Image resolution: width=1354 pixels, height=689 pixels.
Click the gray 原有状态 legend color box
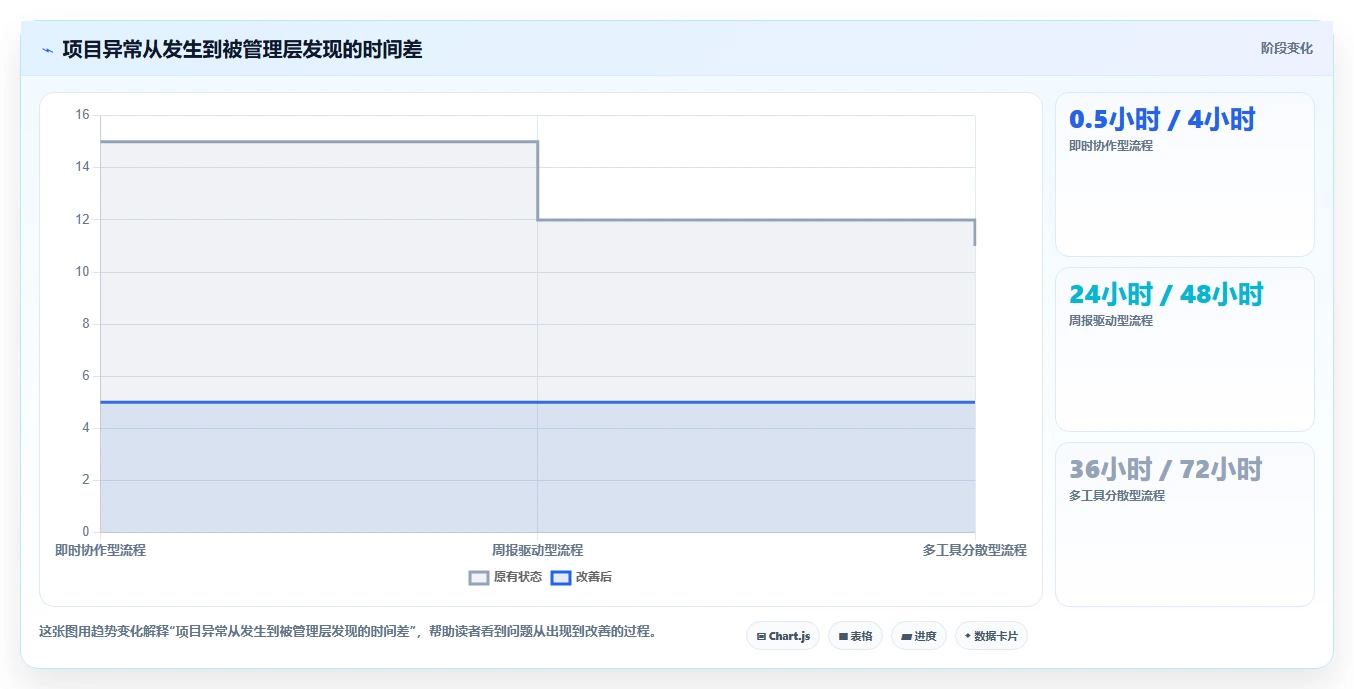pos(479,577)
